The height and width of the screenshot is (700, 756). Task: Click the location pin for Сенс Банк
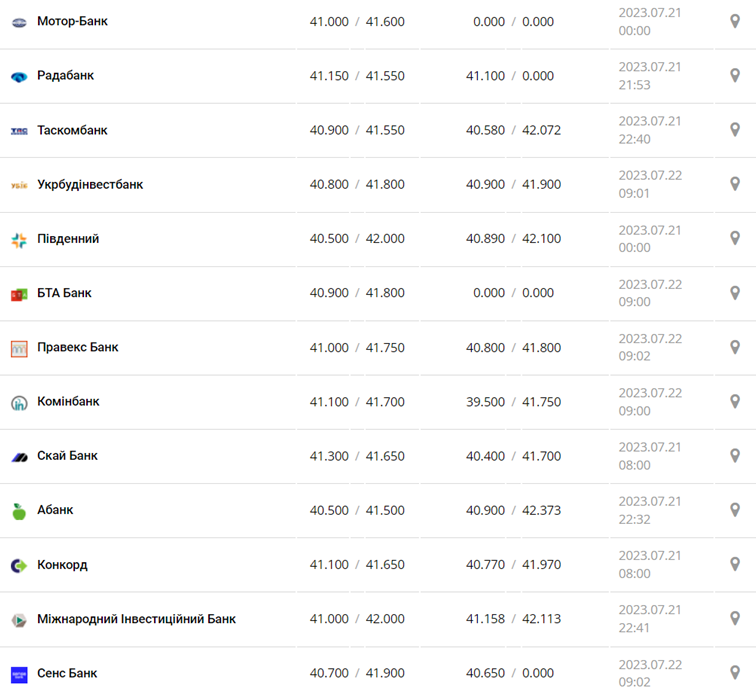point(735,673)
